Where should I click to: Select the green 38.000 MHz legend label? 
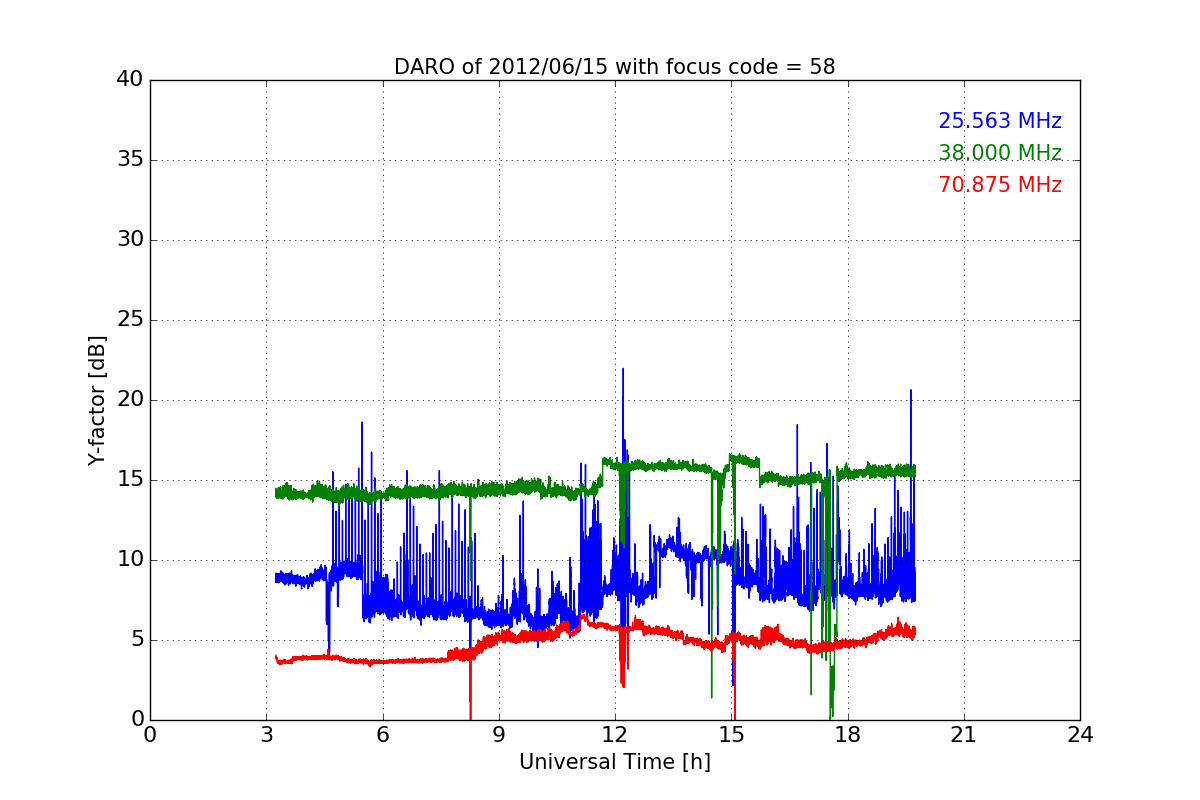pyautogui.click(x=1000, y=153)
